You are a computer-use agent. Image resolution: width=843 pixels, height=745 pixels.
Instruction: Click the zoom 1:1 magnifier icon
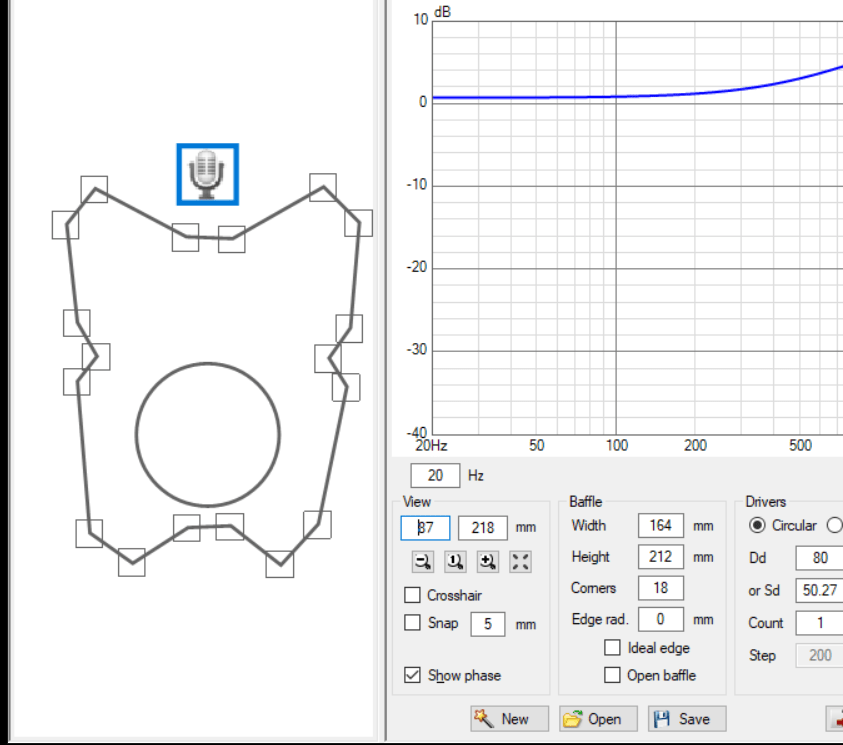tap(455, 562)
